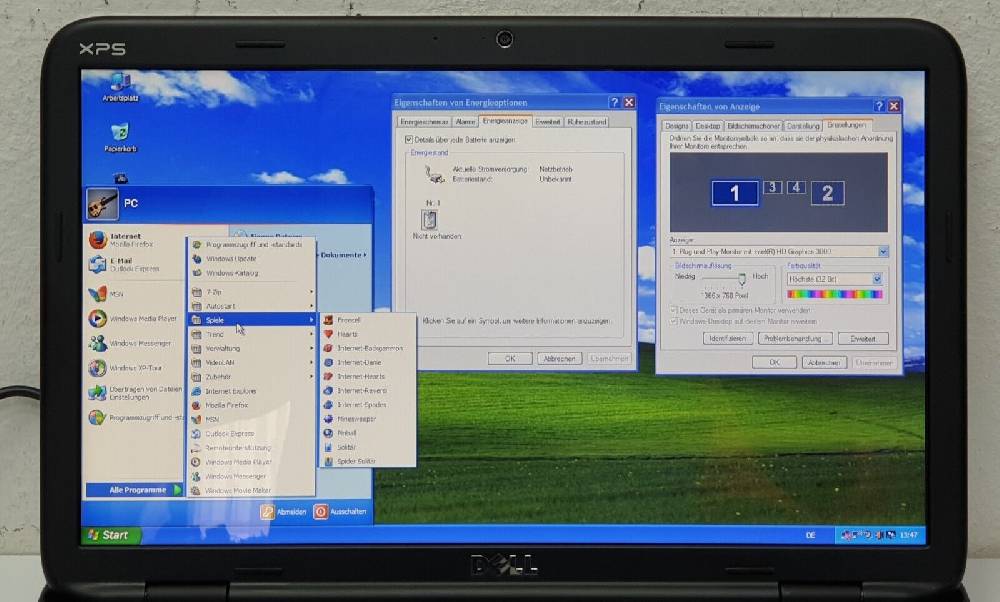Screen dimensions: 1000x602
Task: Expand the Verwaltung program folder
Action: [252, 348]
